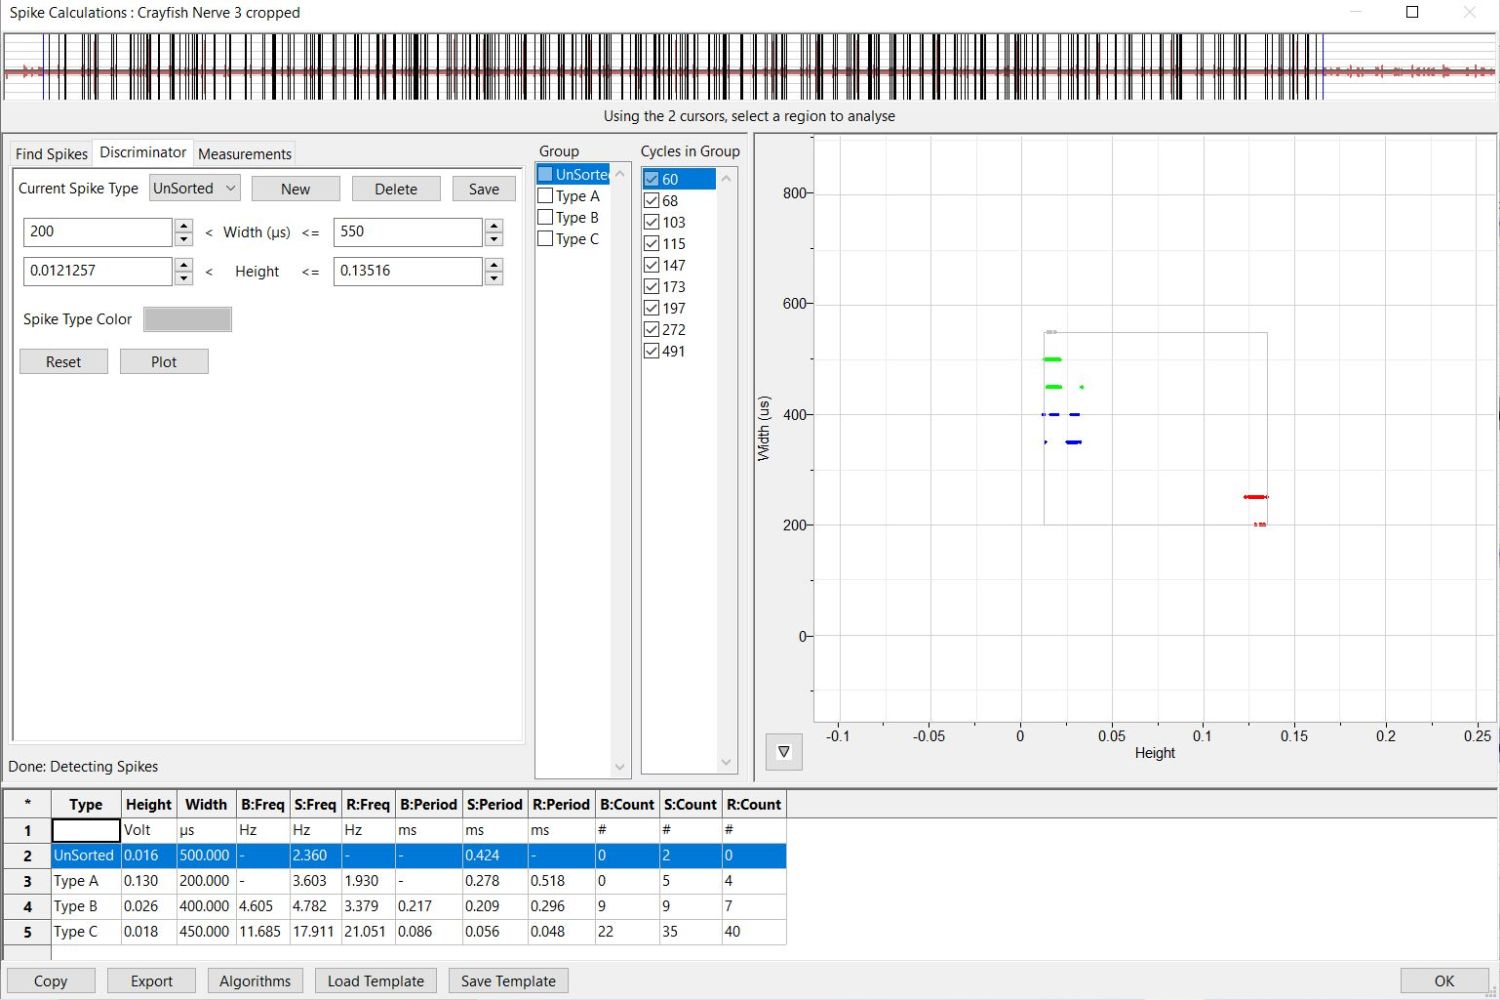Viewport: 1500px width, 1000px height.
Task: Click the down stepper arrow for maximum Height
Action: [x=493, y=278]
